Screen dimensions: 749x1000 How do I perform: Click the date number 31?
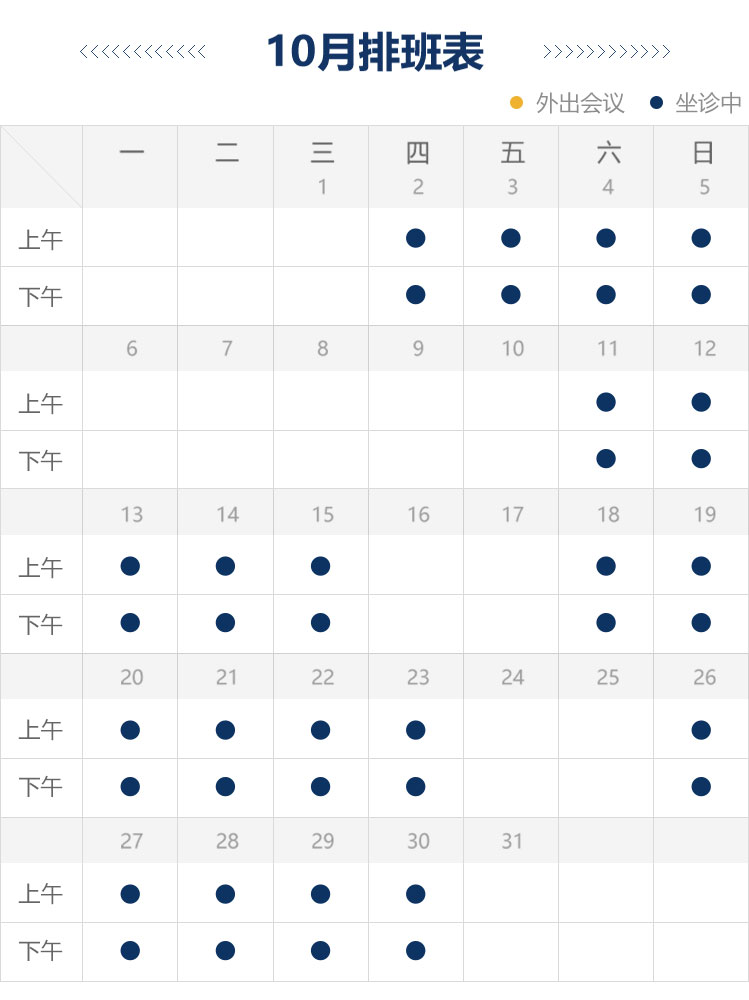512,841
